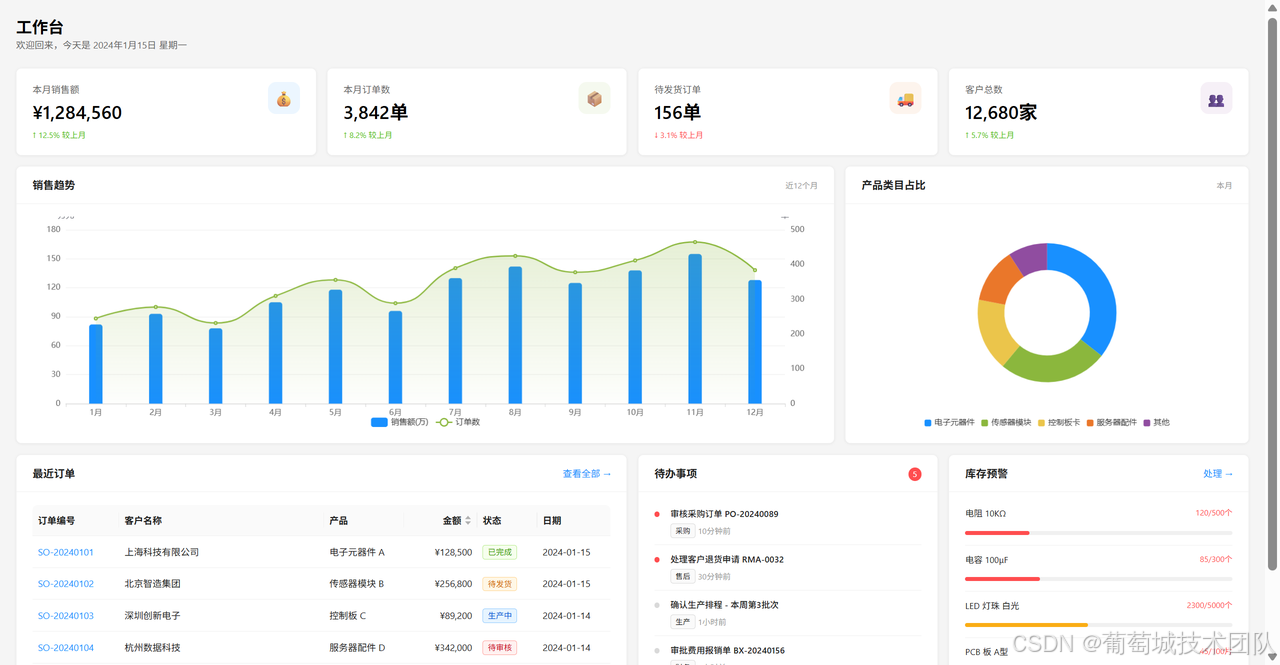
Task: Toggle the 服务器配件 legend item
Action: tap(1112, 423)
